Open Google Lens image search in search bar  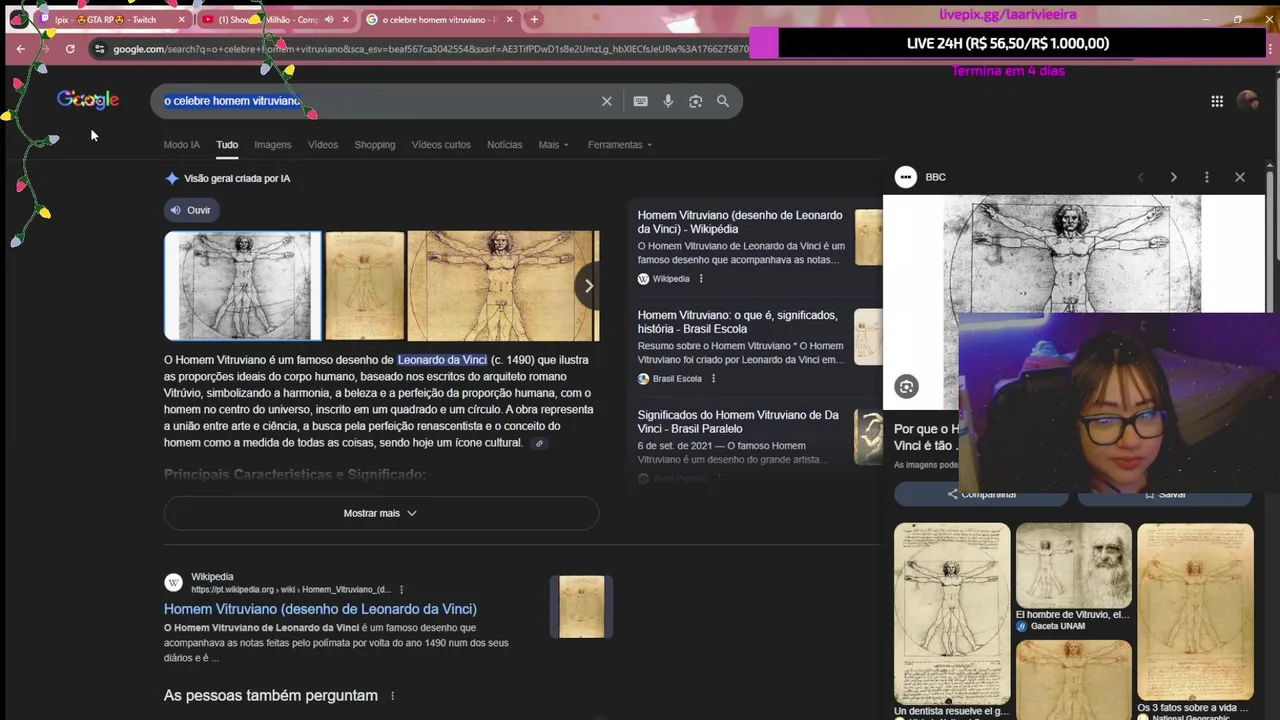[x=695, y=101]
